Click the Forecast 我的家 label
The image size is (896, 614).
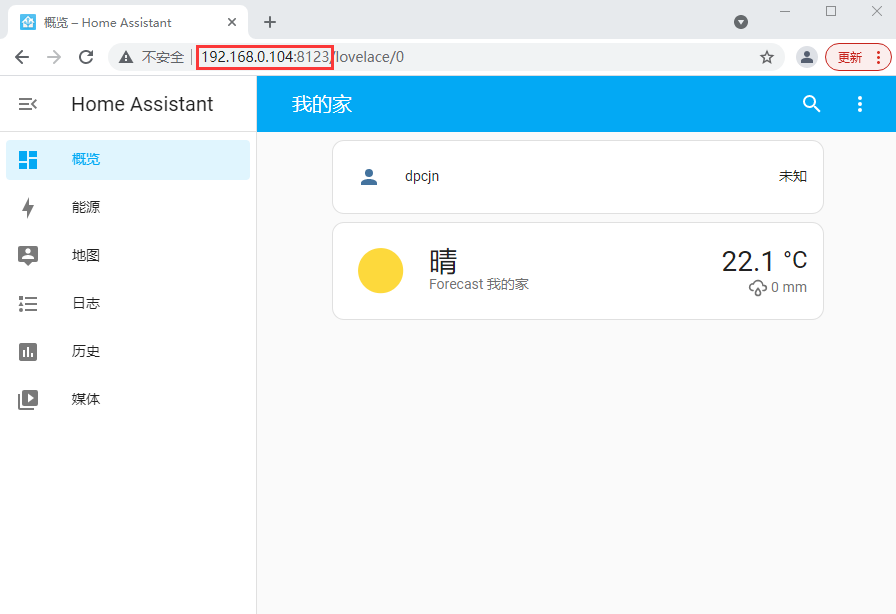[479, 284]
